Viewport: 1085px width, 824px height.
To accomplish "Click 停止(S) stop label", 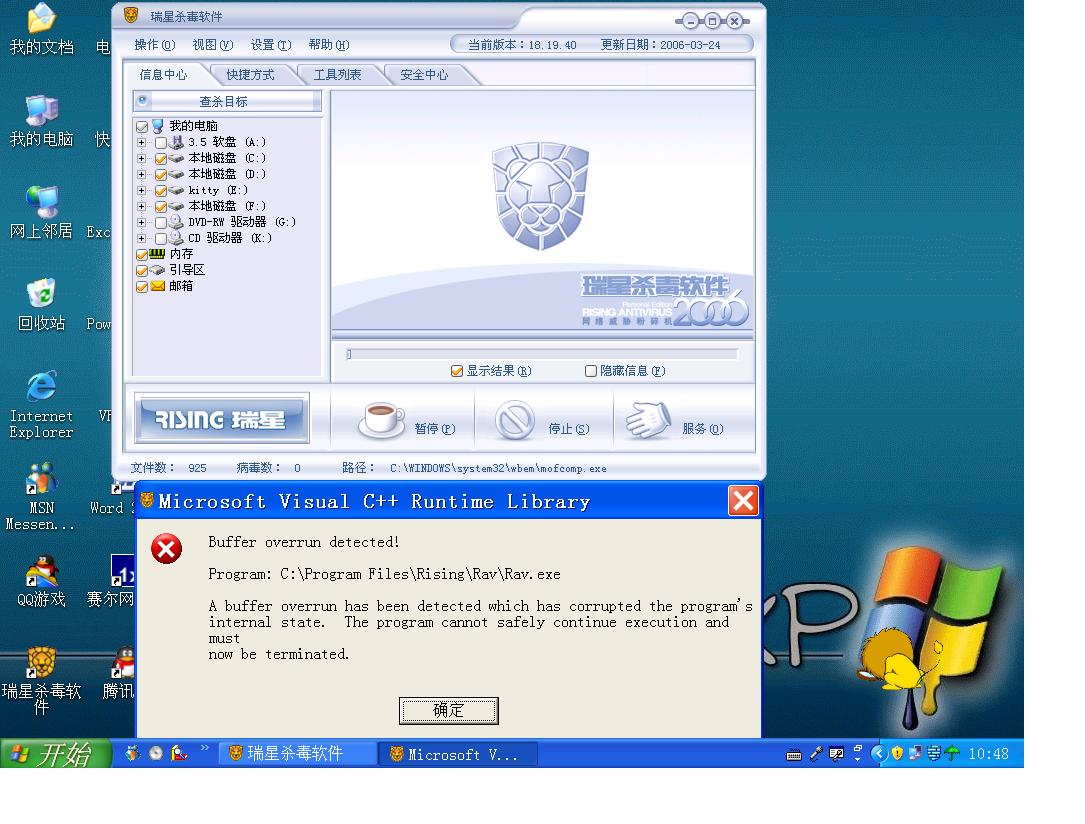I will (569, 429).
